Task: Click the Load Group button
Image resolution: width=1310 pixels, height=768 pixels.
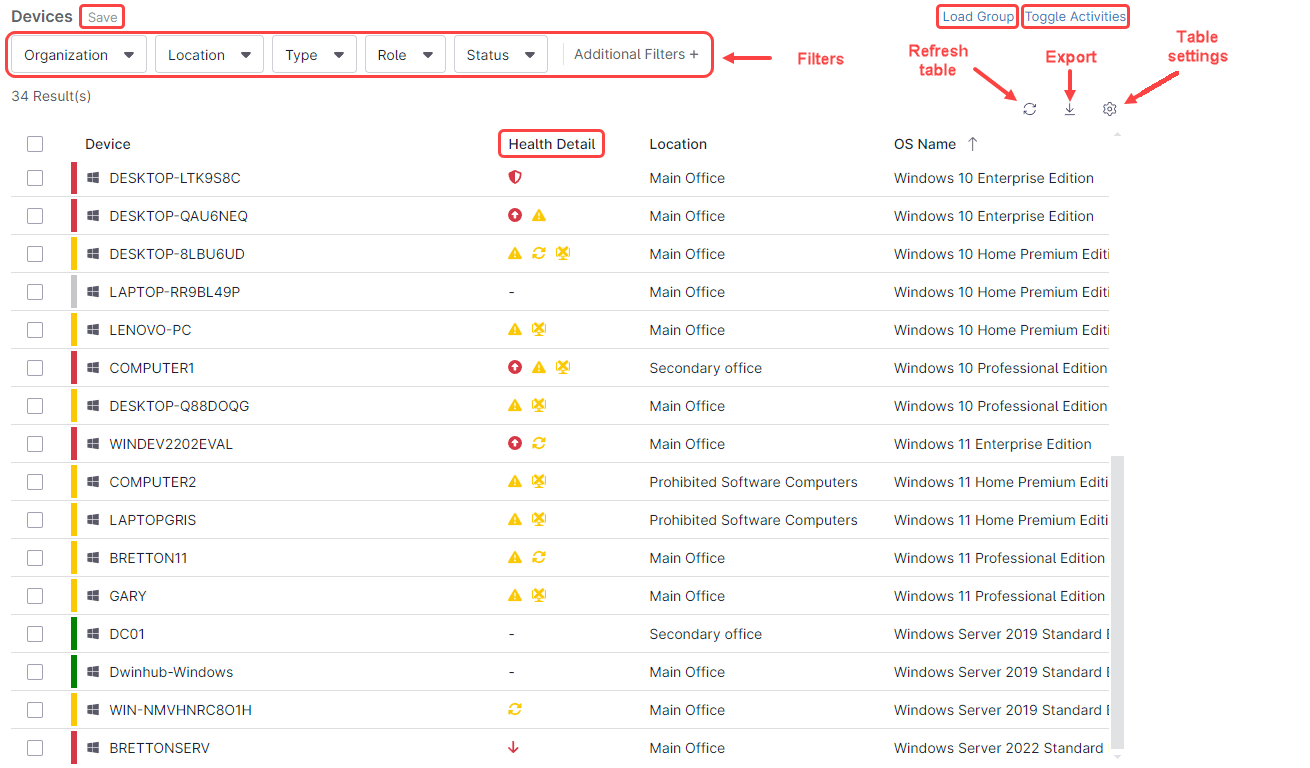Action: [976, 16]
